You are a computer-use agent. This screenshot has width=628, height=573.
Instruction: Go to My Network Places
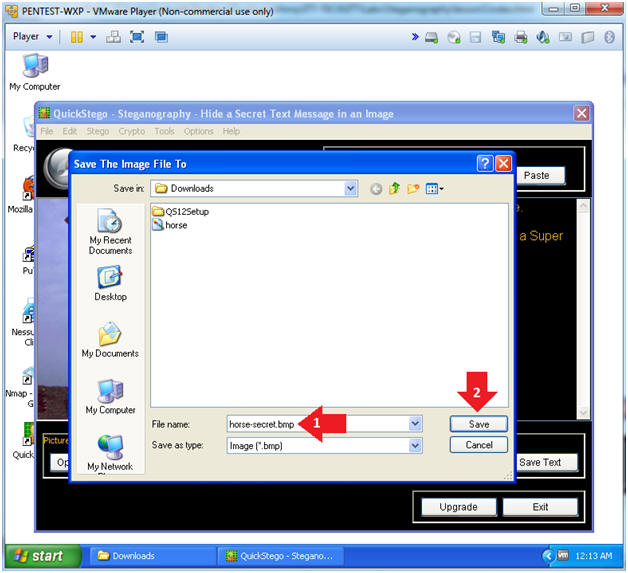110,453
